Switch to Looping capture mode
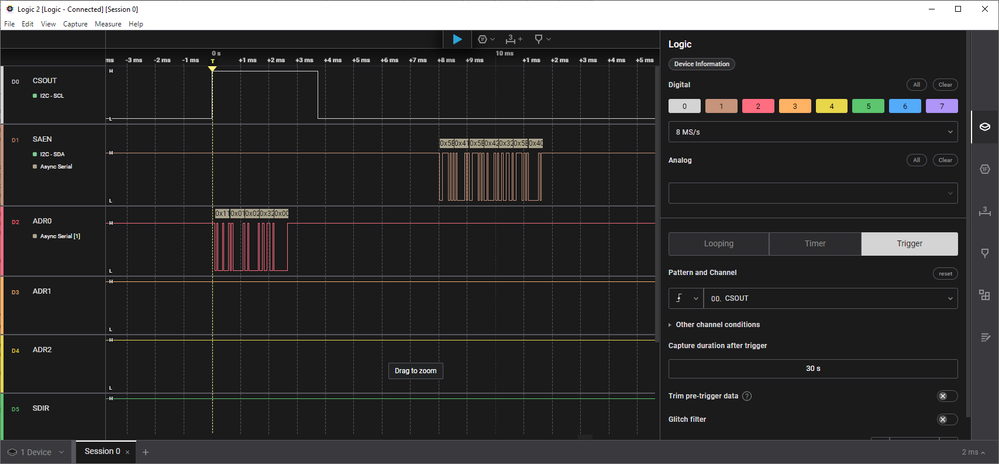The width and height of the screenshot is (999, 464). (719, 243)
